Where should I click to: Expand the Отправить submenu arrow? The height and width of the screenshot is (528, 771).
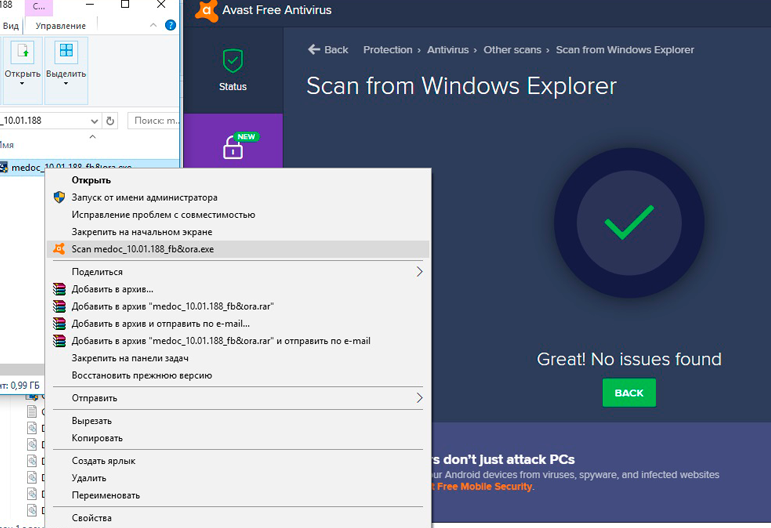419,398
